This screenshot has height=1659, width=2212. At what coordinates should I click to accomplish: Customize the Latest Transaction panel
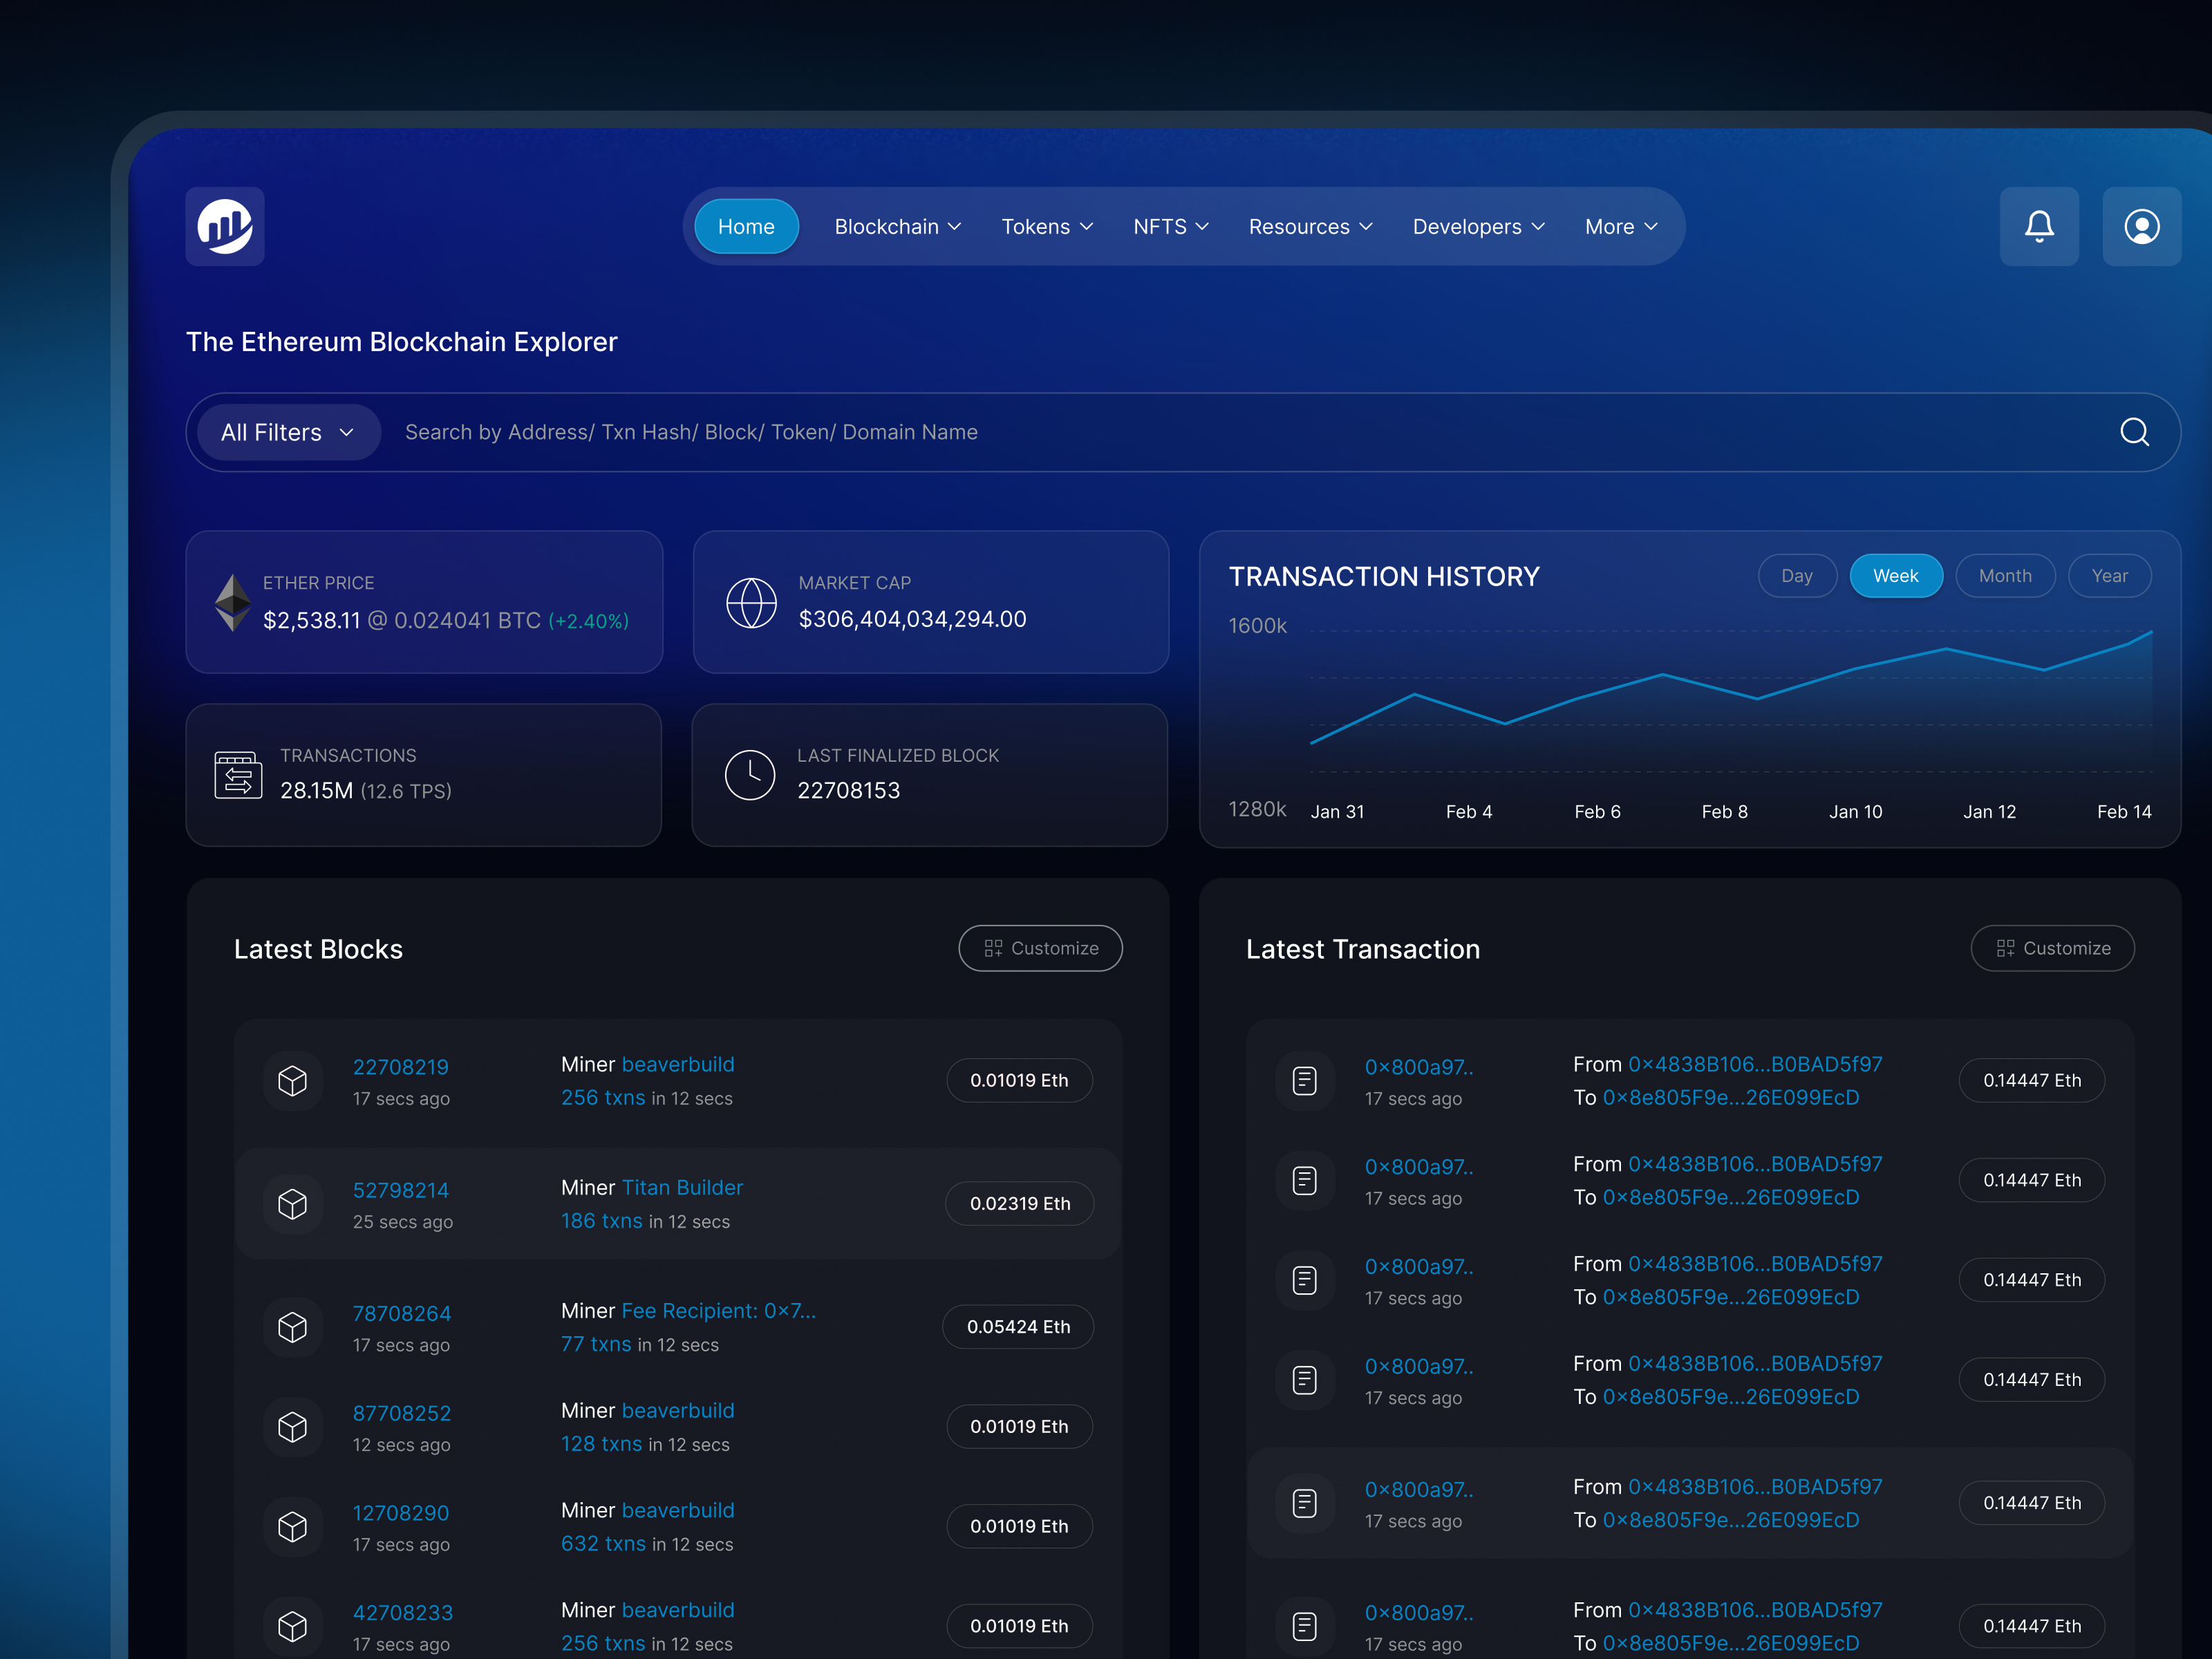[2052, 948]
